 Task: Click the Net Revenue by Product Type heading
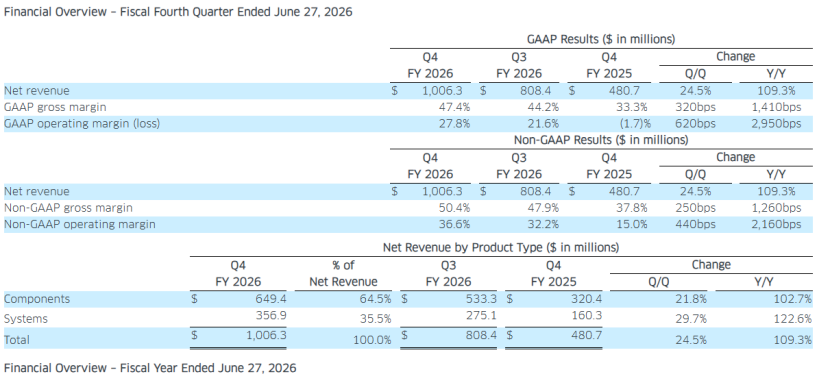[501, 248]
